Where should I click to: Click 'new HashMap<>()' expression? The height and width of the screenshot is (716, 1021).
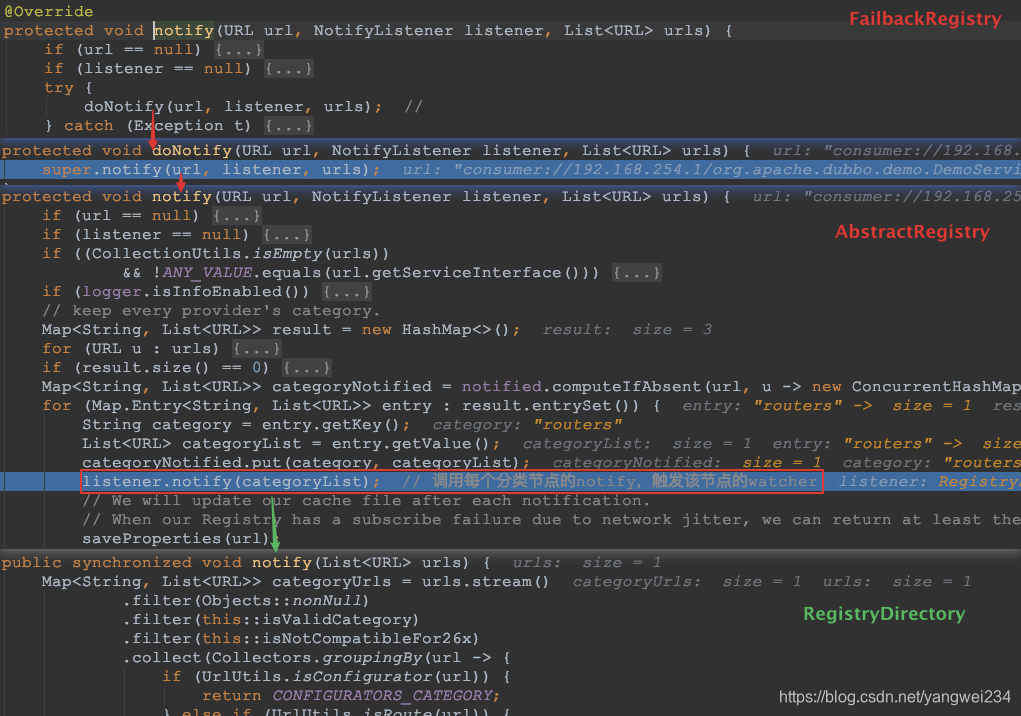tap(436, 330)
